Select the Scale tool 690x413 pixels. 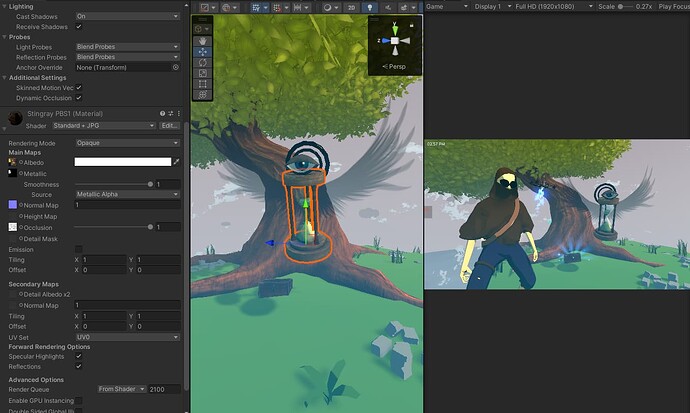click(x=202, y=73)
